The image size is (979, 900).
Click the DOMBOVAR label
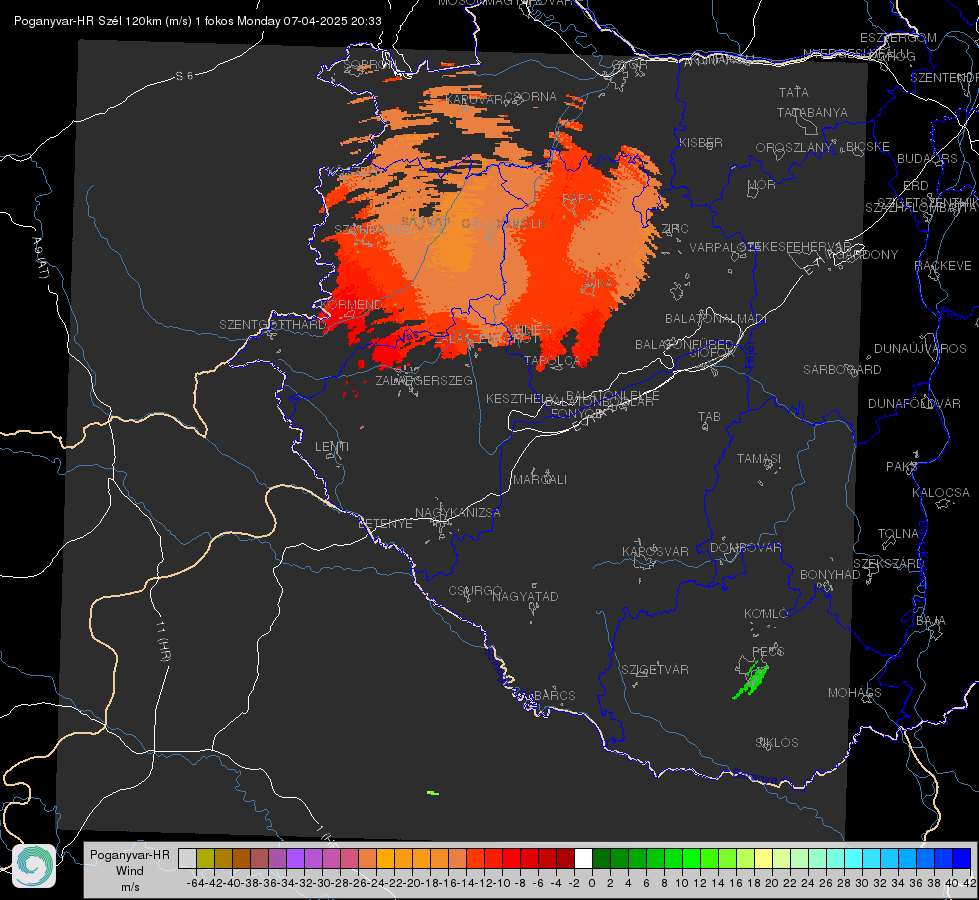click(745, 548)
